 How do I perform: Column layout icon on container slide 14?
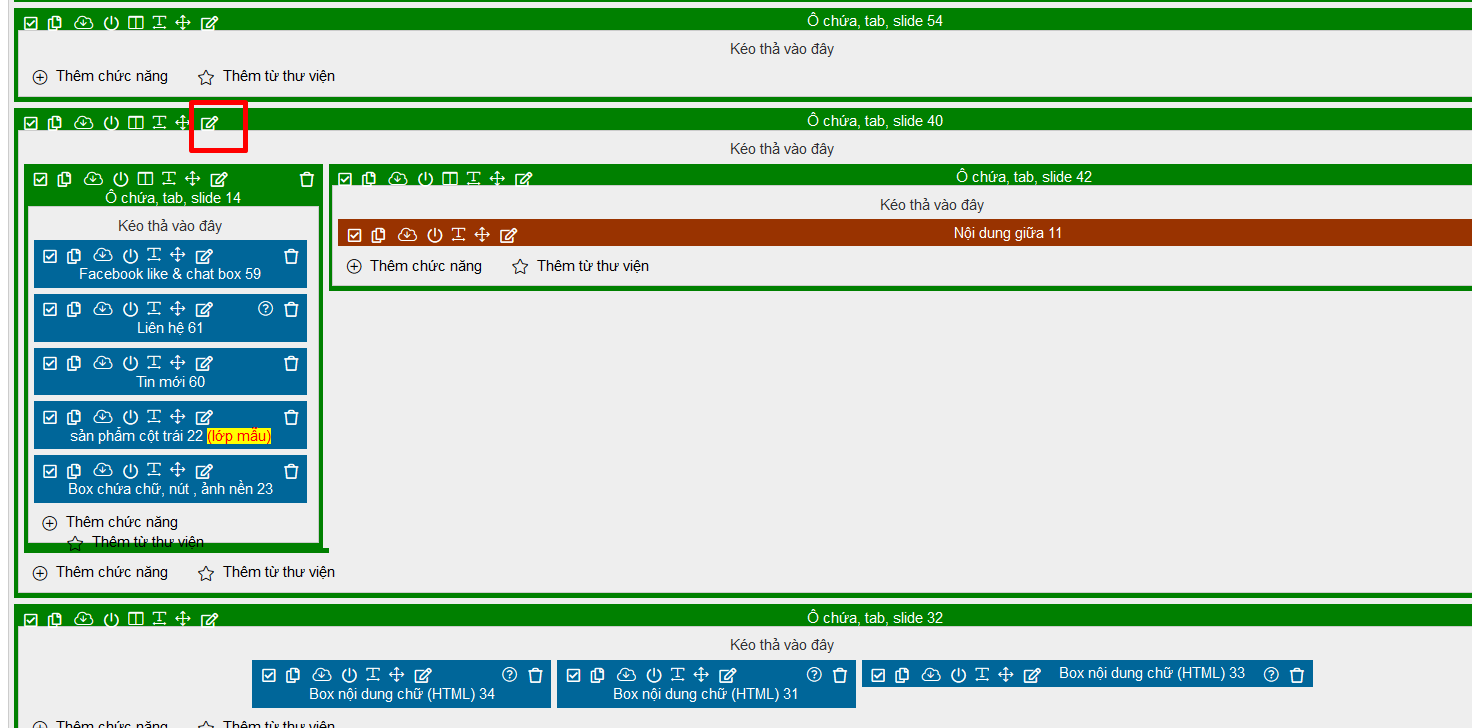(146, 179)
